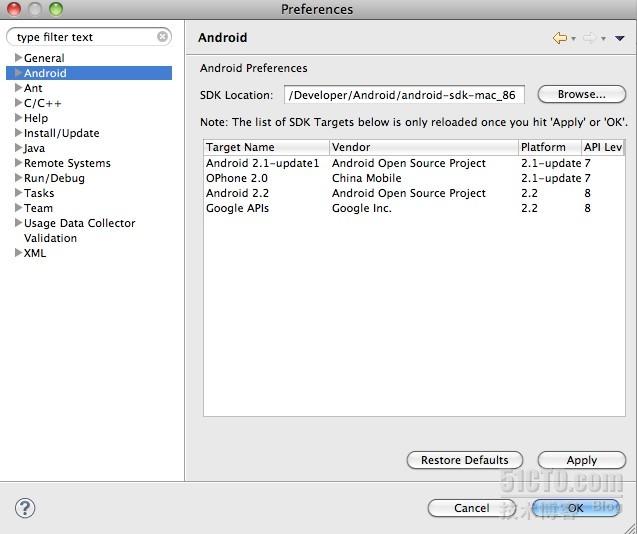The image size is (637, 534).
Task: Click the Restore Defaults button
Action: click(464, 460)
